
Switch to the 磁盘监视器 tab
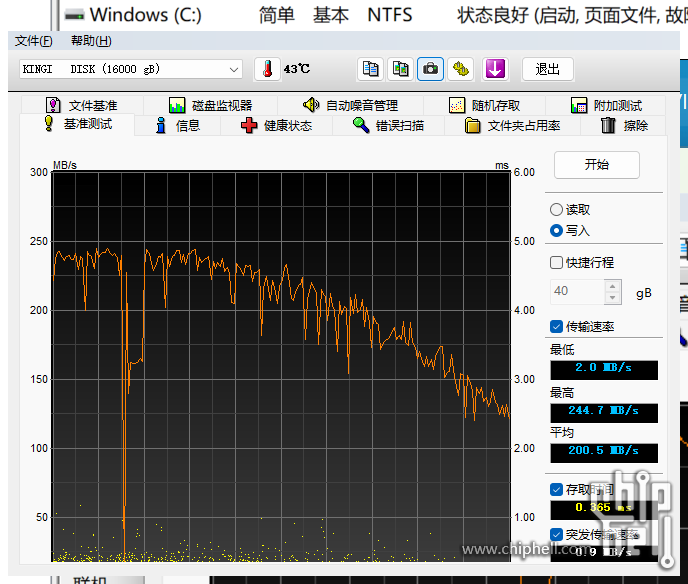pyautogui.click(x=211, y=105)
